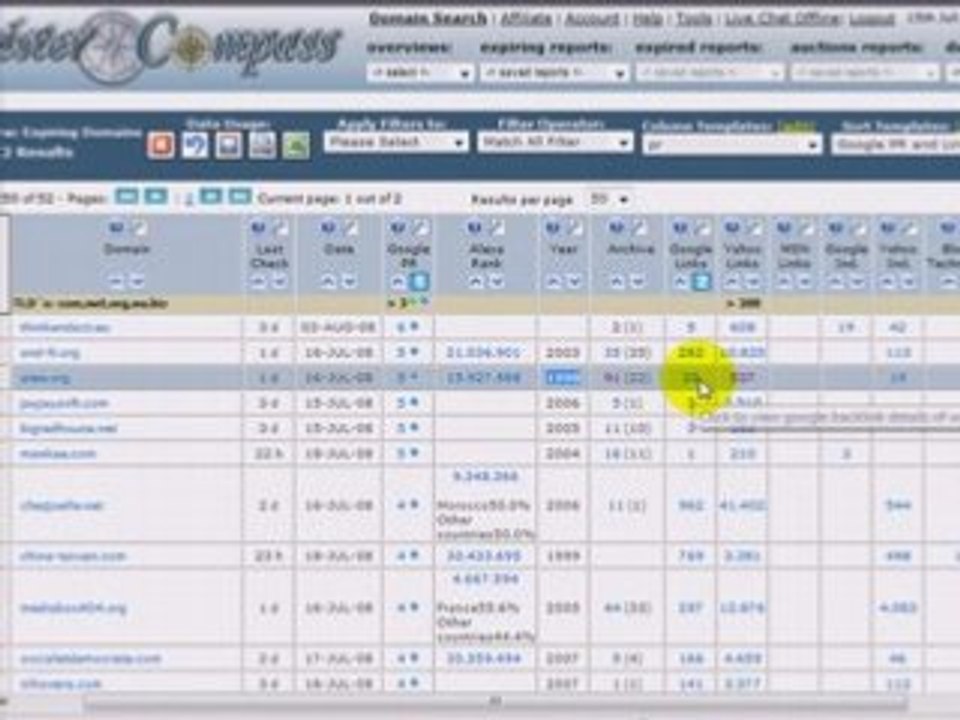
Task: Click info icon above Domain header
Action: [x=116, y=228]
